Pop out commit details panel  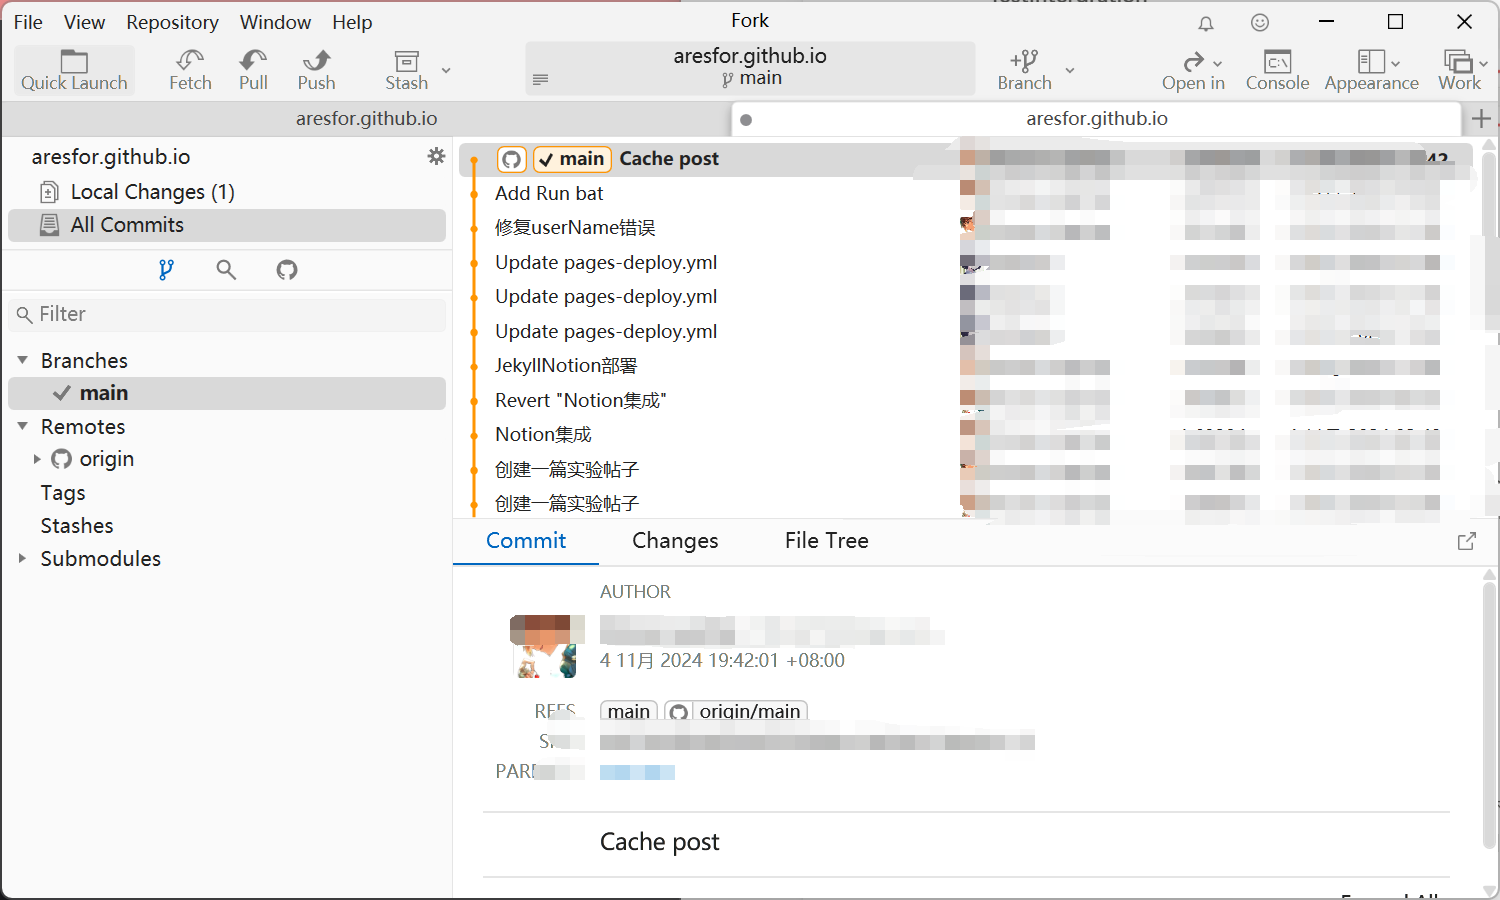[x=1467, y=541]
